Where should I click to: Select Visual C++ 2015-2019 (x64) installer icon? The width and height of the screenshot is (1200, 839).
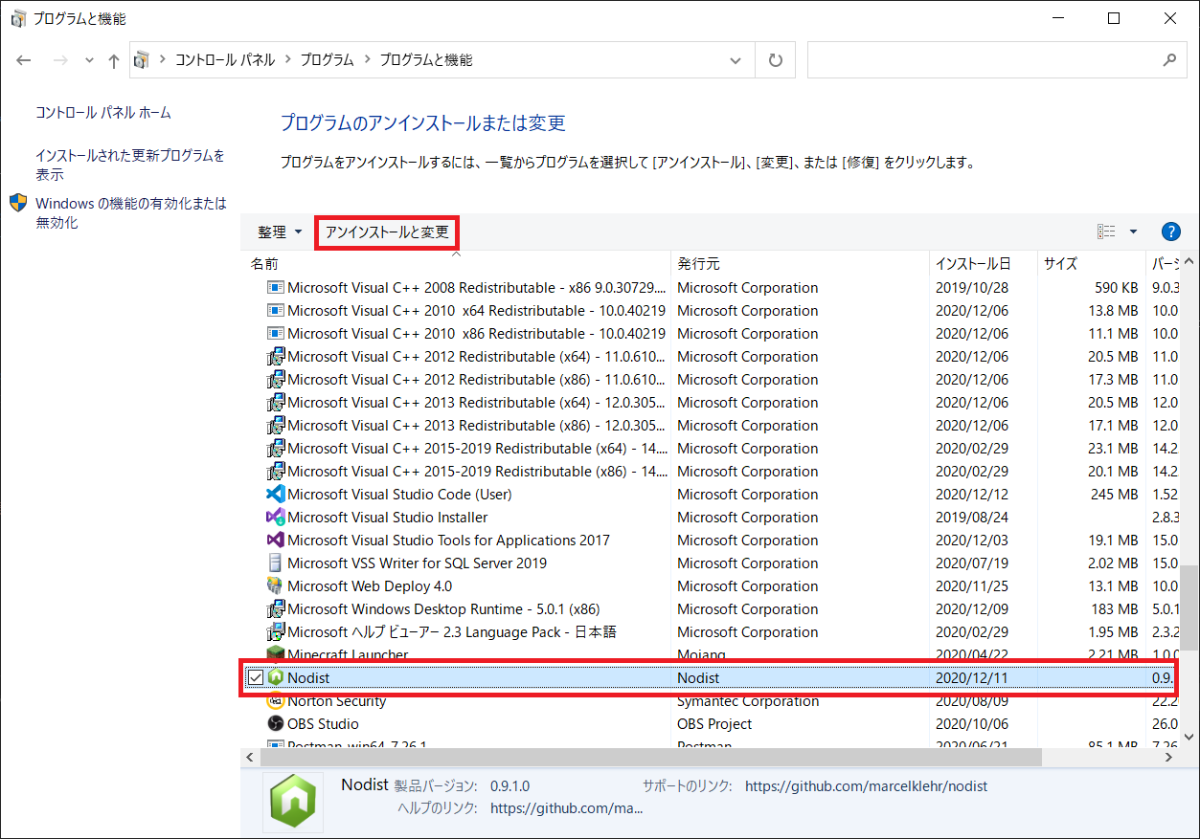(276, 449)
